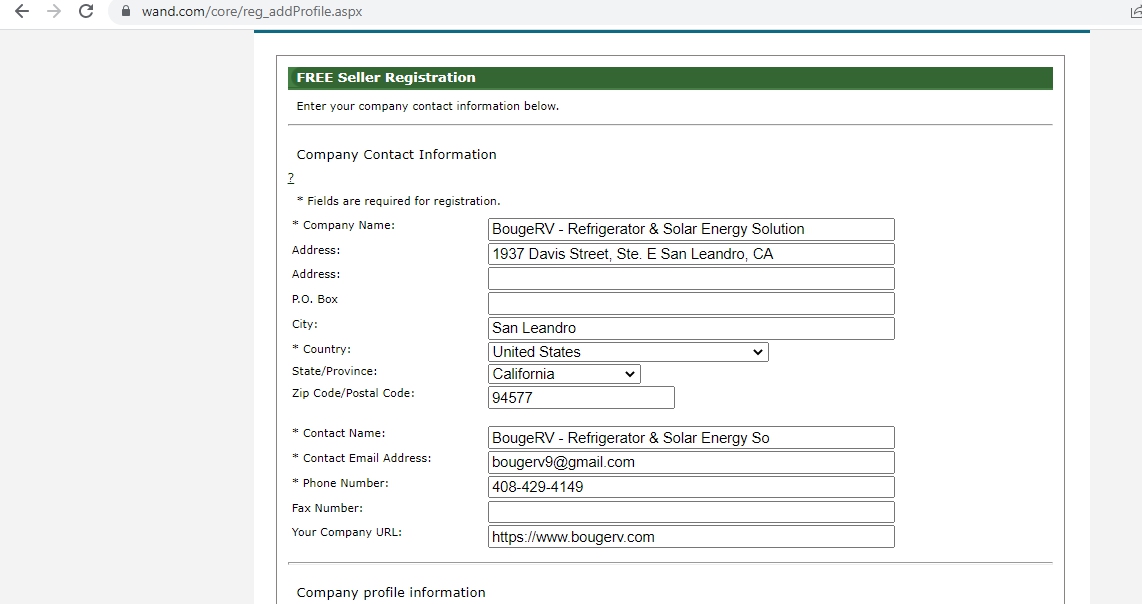Click the empty second Address field
This screenshot has height=604, width=1142.
pyautogui.click(x=690, y=278)
